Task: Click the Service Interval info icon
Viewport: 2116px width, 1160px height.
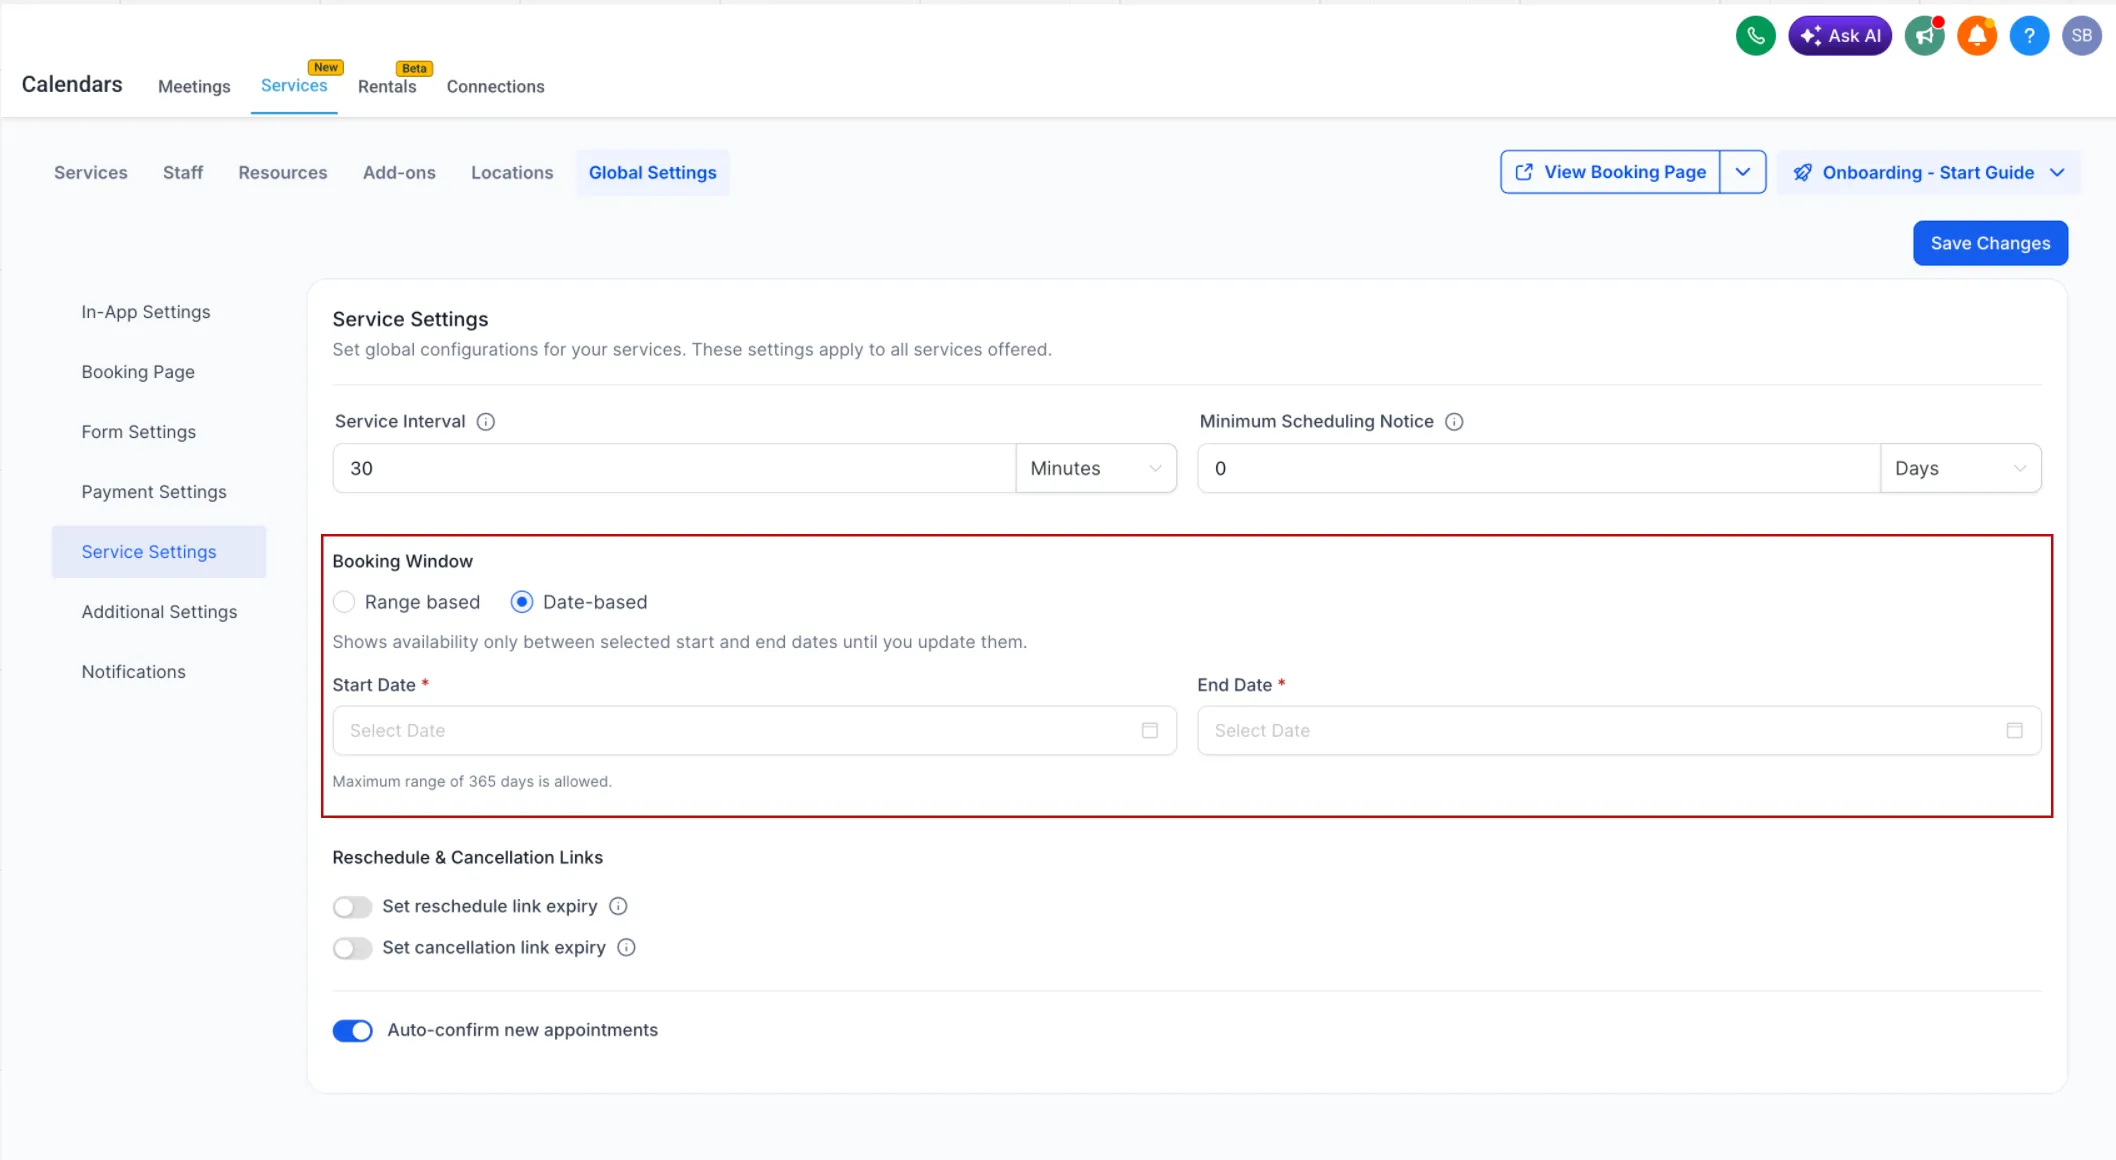Action: tap(486, 421)
